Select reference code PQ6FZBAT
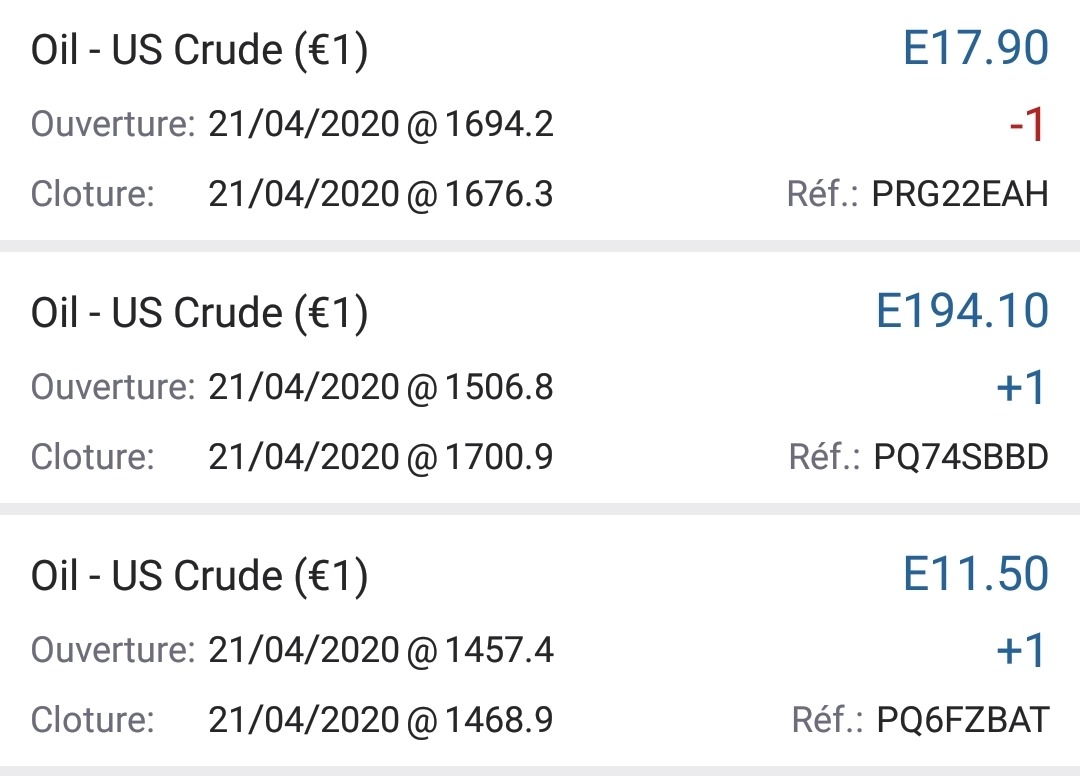Image resolution: width=1080 pixels, height=776 pixels. [x=962, y=720]
